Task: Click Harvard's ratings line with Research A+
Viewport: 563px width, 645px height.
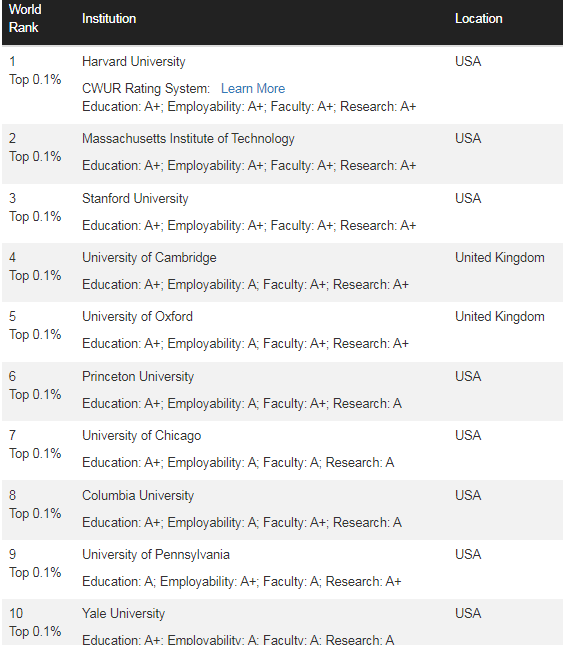Action: tap(249, 107)
